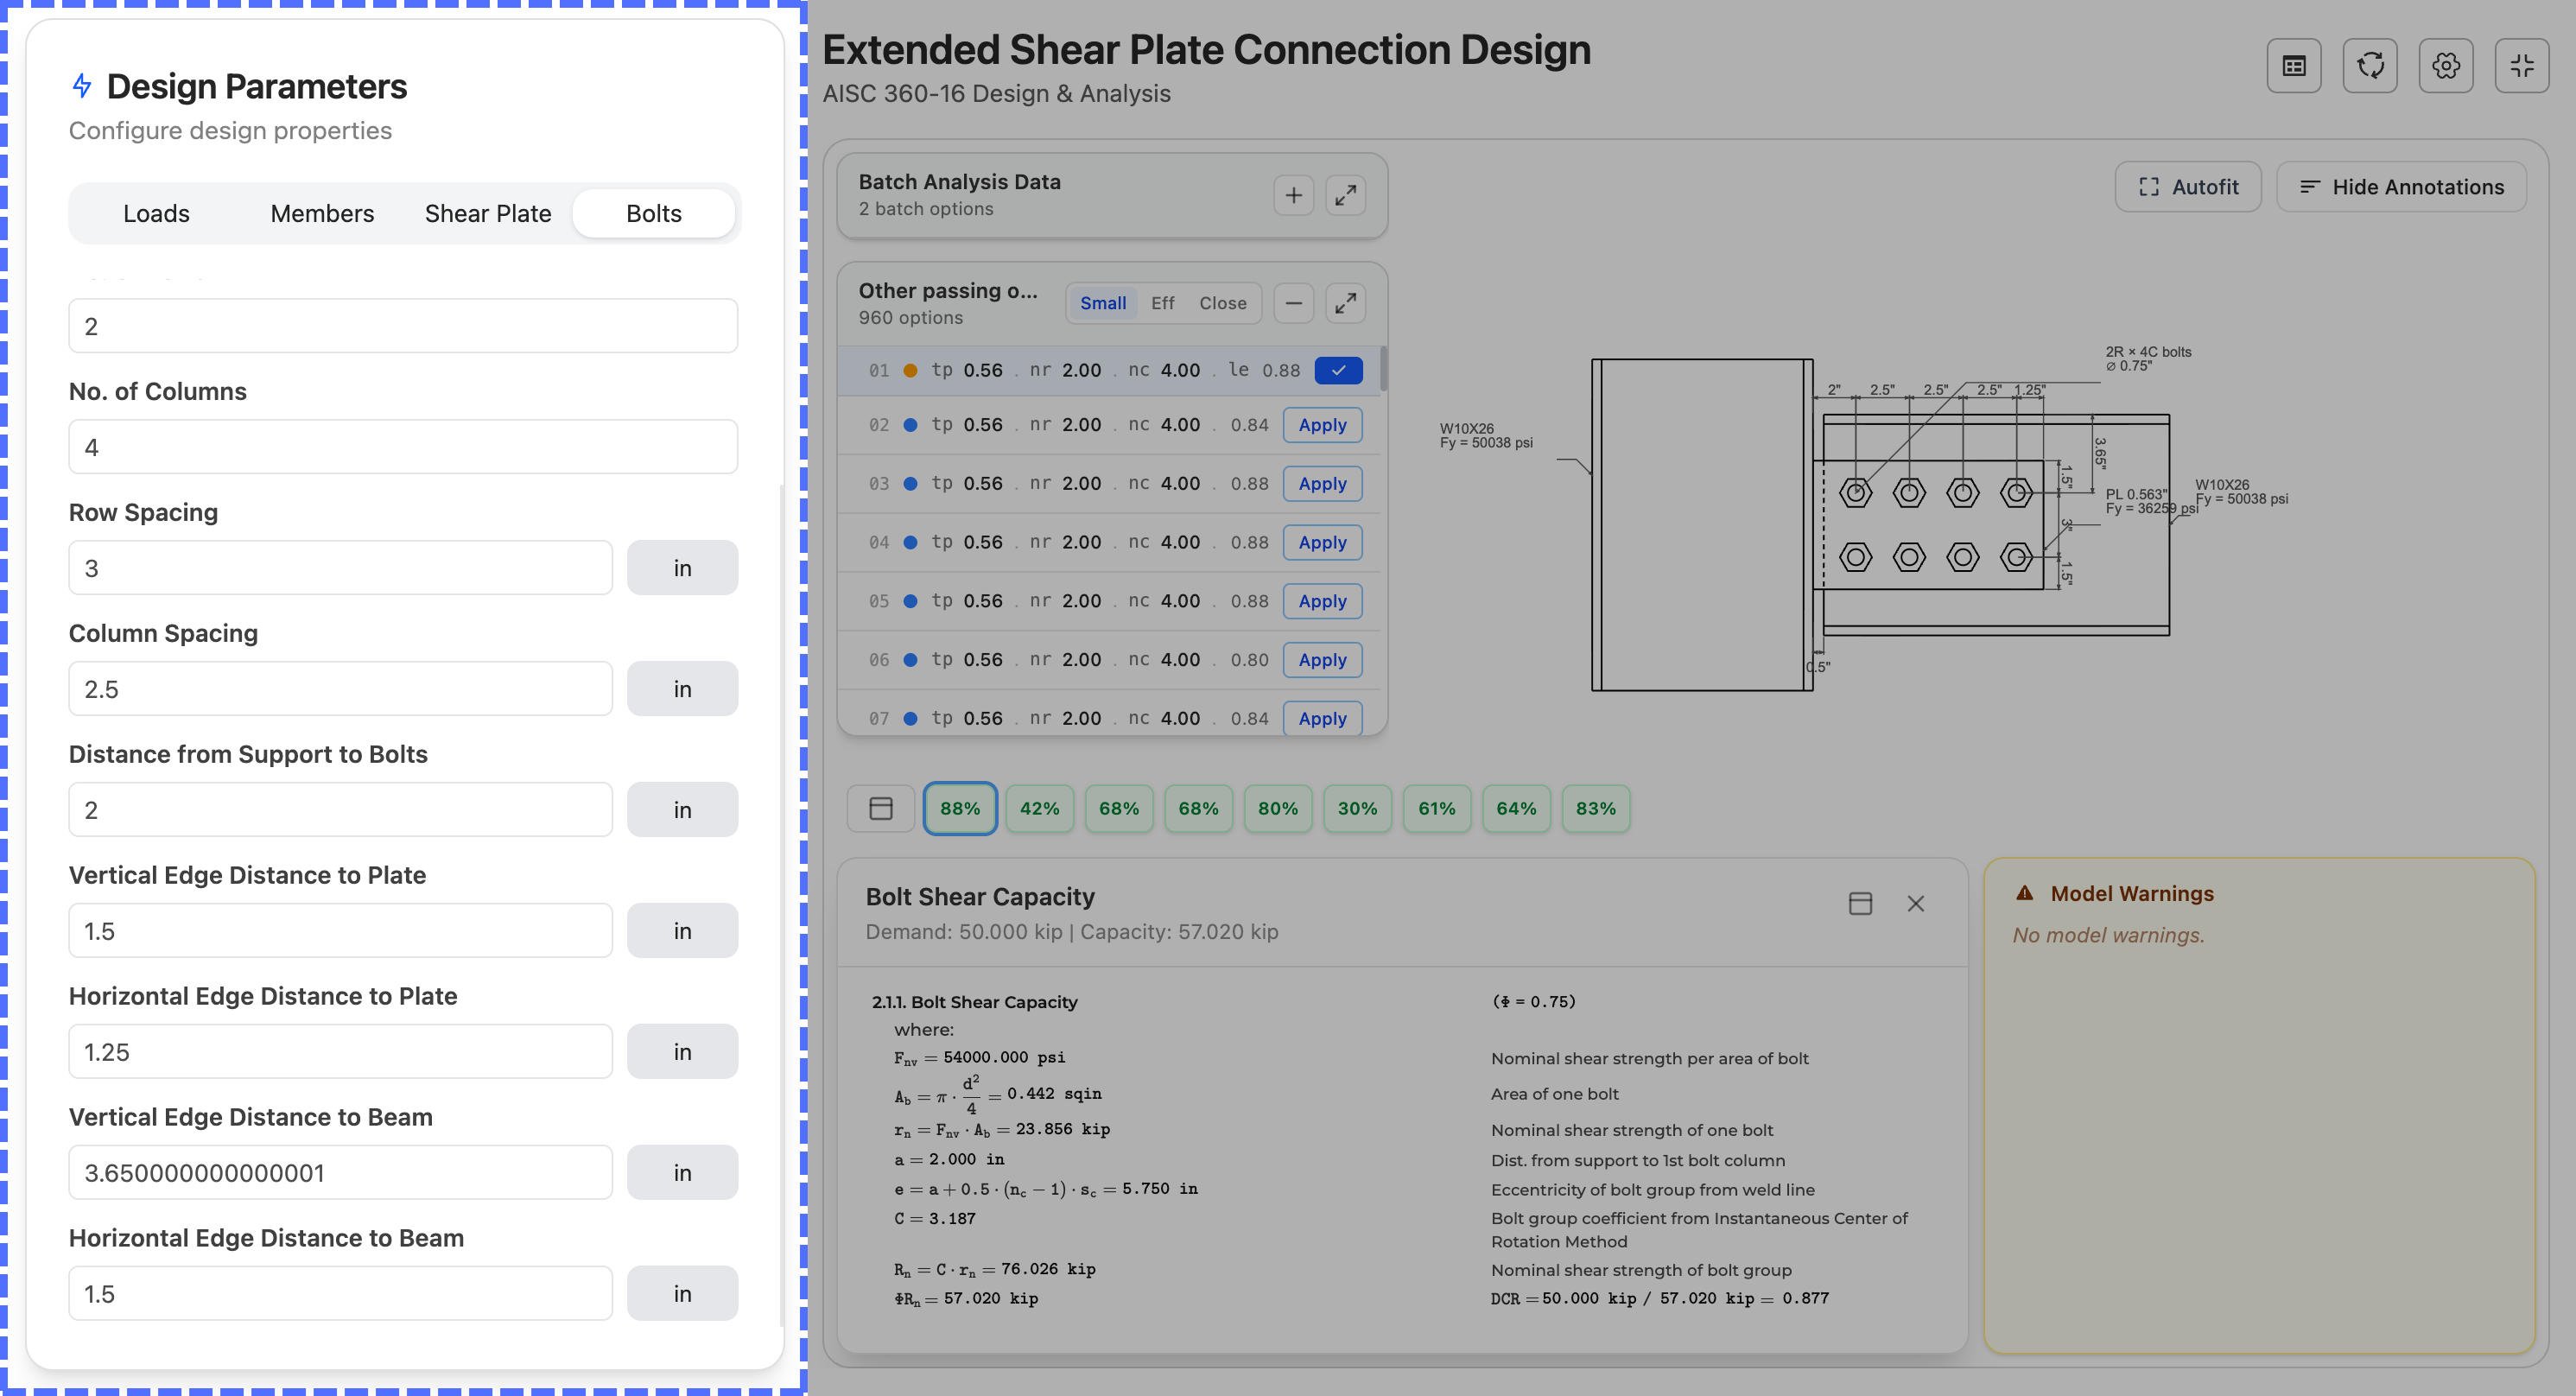
Task: Apply option 05
Action: (1322, 601)
